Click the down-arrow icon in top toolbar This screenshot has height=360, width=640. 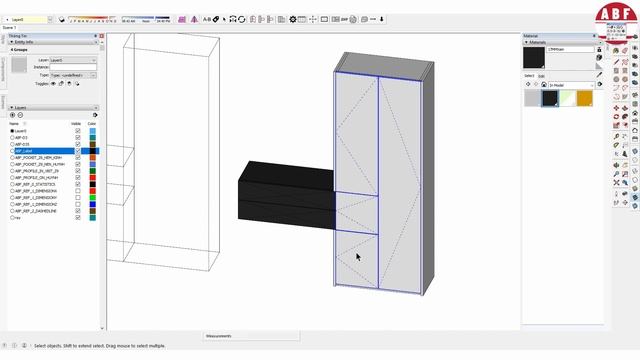382,19
